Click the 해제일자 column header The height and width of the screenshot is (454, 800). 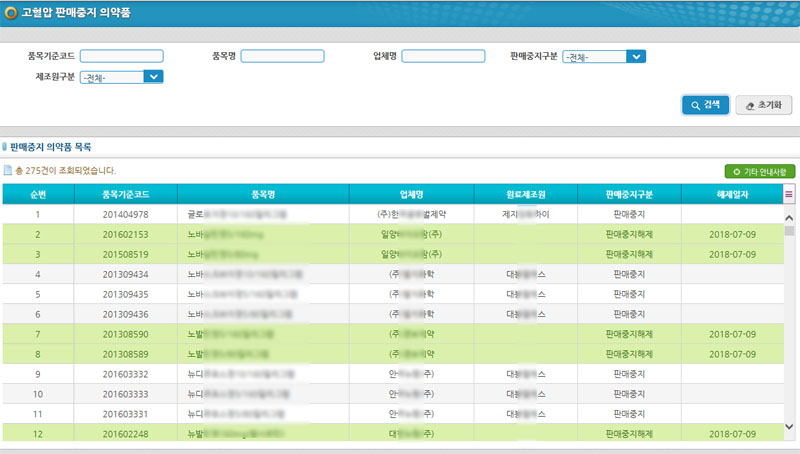731,194
